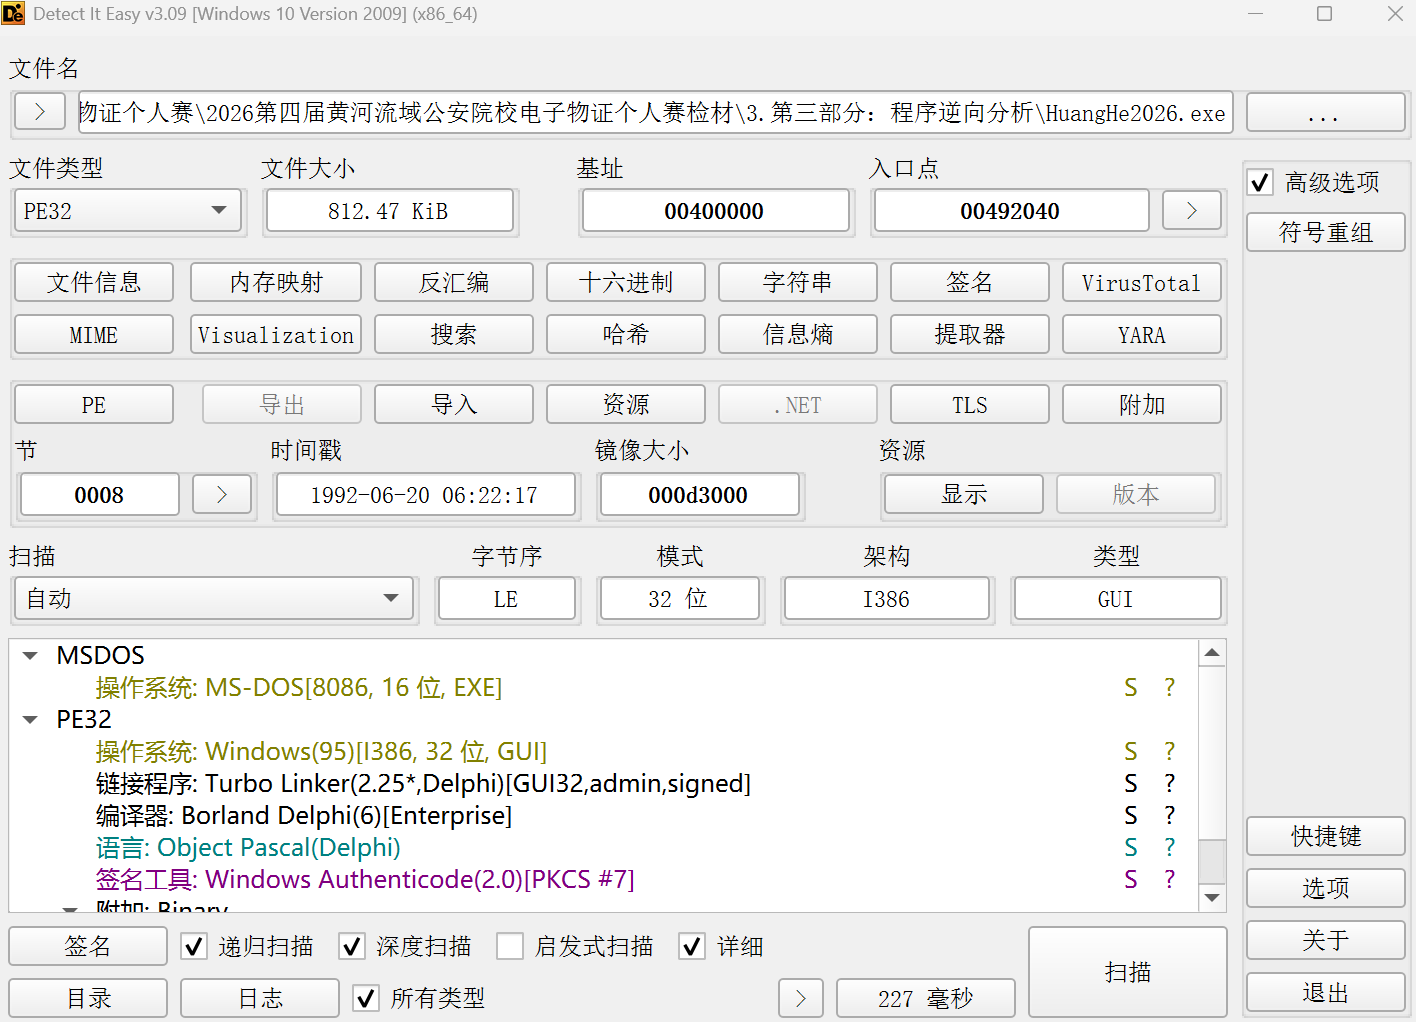Open the 导入 imports button
Screen dimensions: 1416x1022
(x=454, y=404)
